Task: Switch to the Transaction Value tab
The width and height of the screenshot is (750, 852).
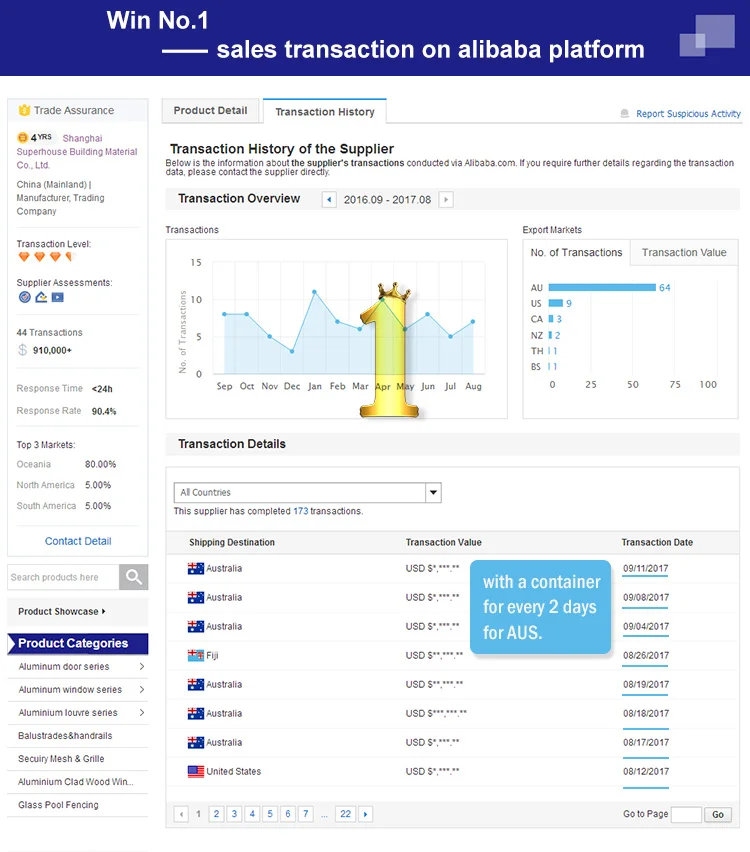Action: pos(684,253)
